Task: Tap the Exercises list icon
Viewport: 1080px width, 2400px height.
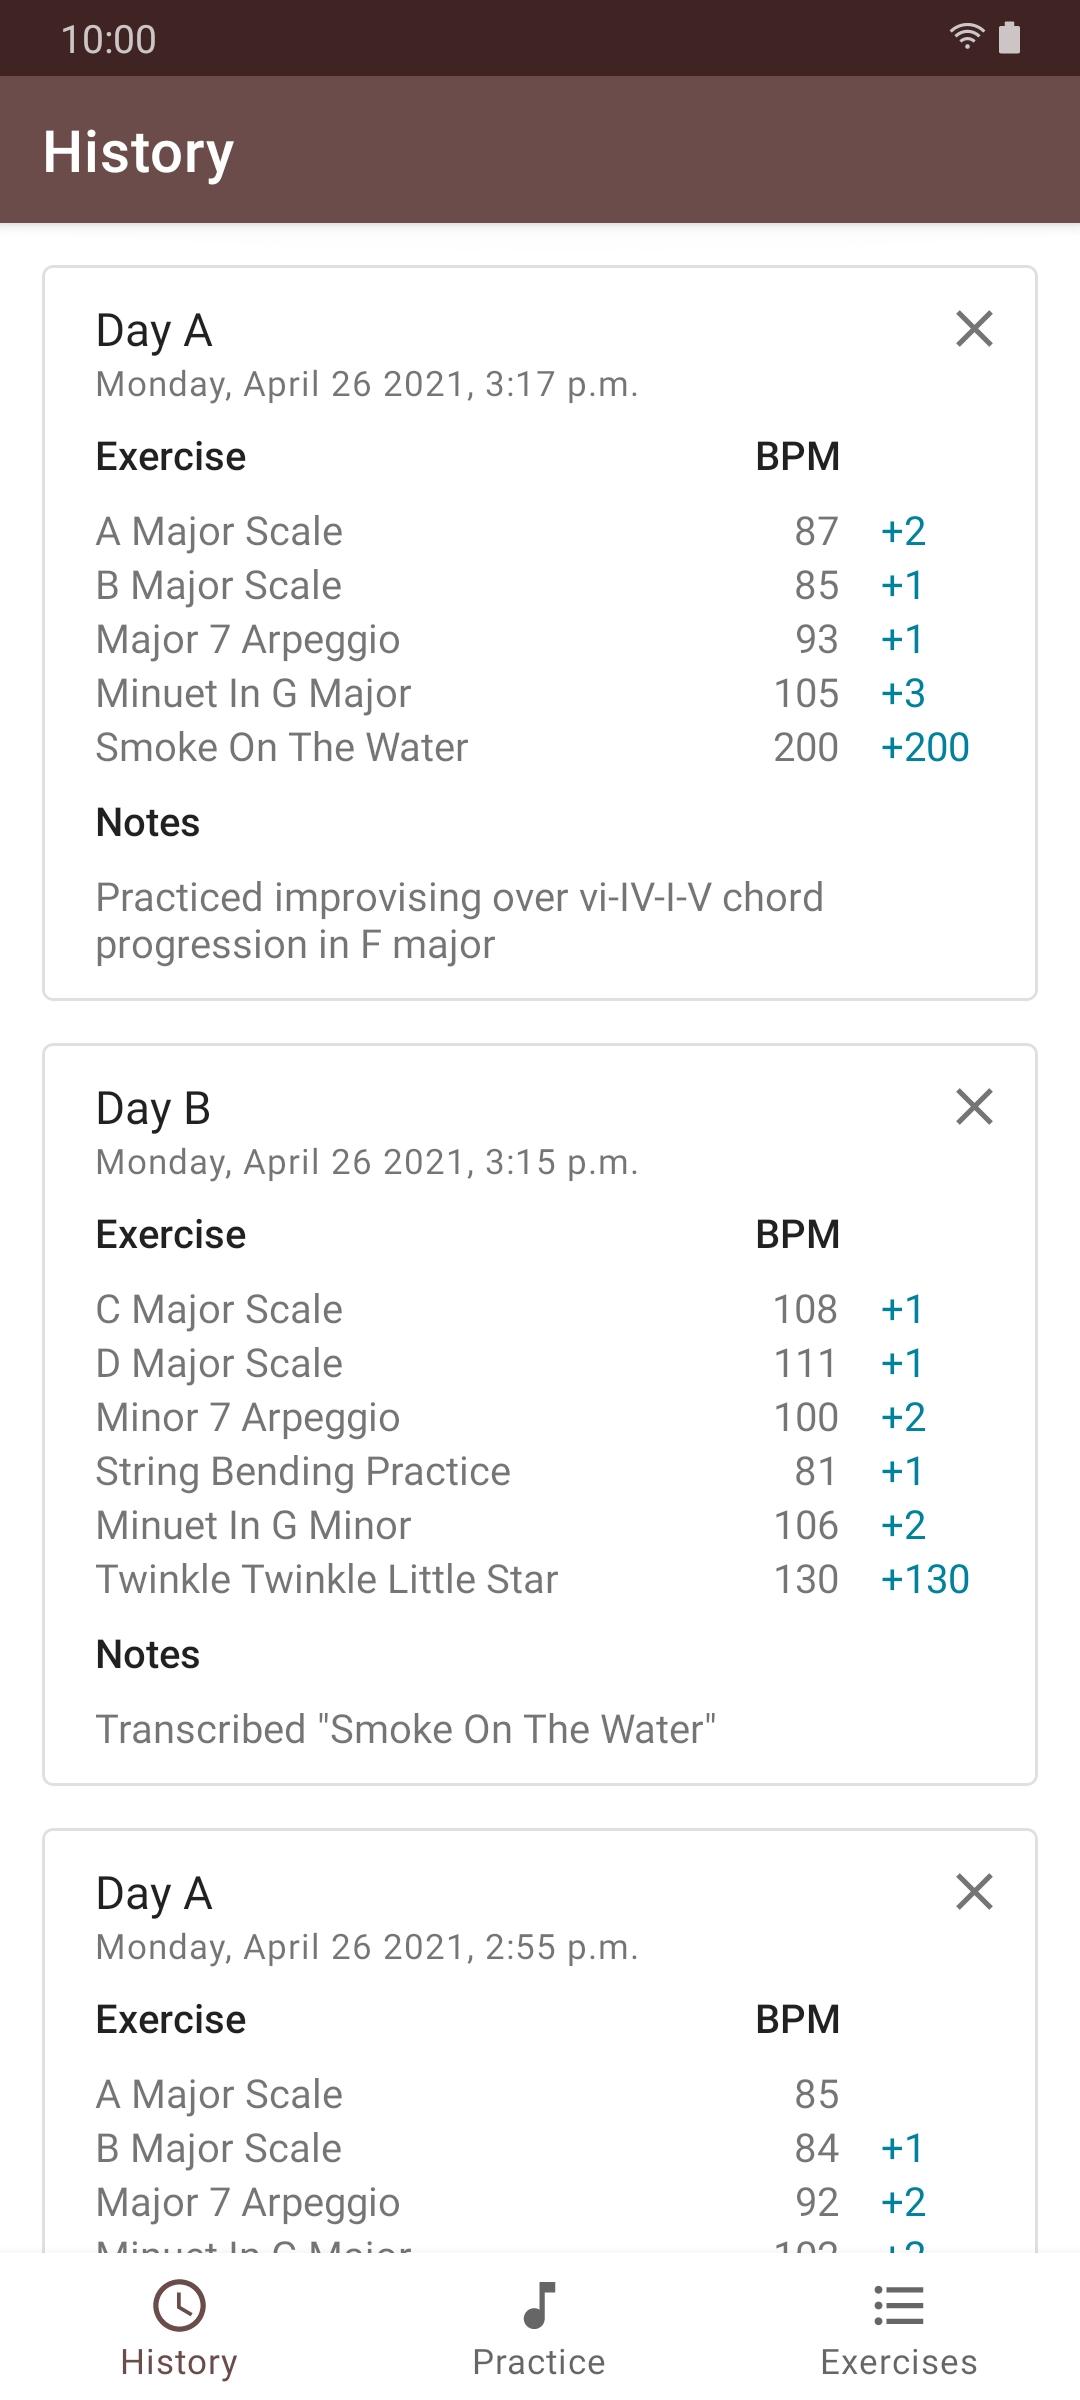Action: (899, 2306)
